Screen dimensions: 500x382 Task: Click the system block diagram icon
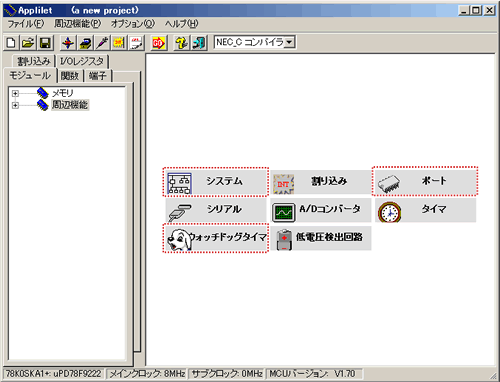179,183
